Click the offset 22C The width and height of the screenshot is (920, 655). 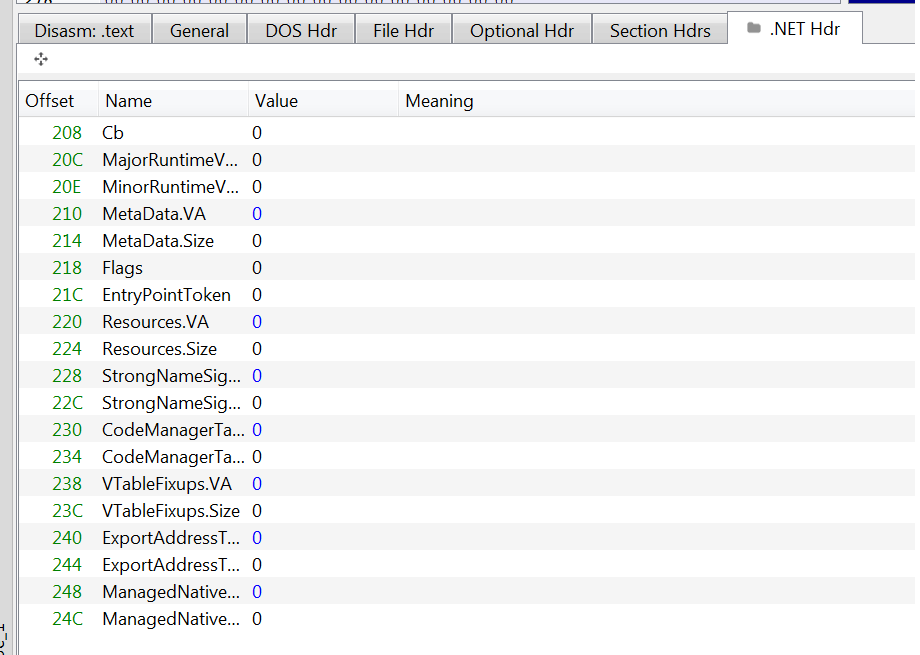pyautogui.click(x=67, y=403)
